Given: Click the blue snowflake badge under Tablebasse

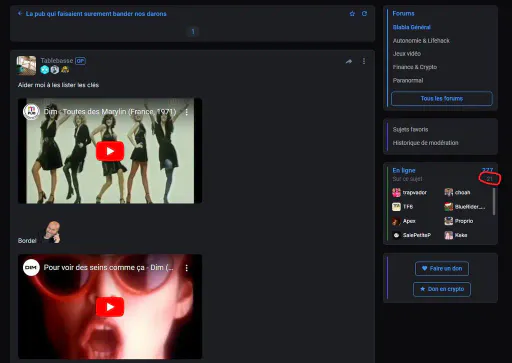Looking at the screenshot, I should [x=45, y=70].
